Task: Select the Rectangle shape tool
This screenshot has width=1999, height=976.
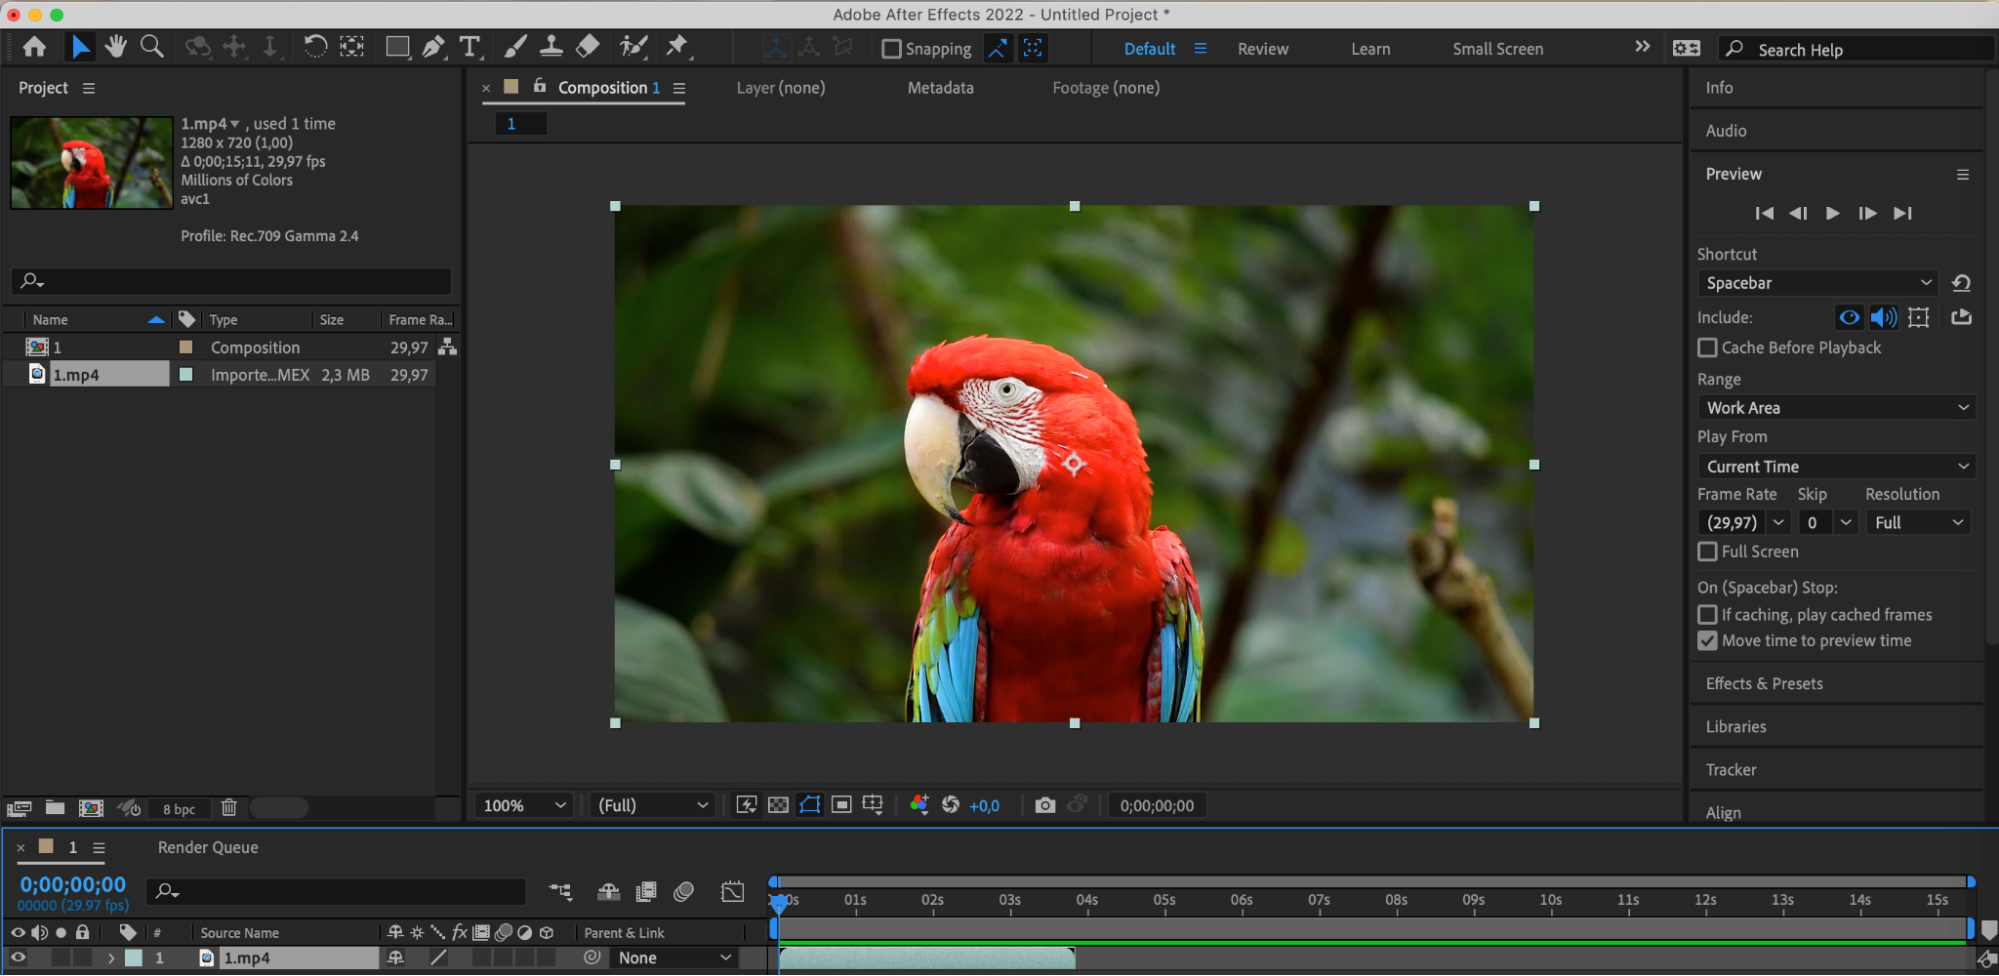Action: [397, 47]
